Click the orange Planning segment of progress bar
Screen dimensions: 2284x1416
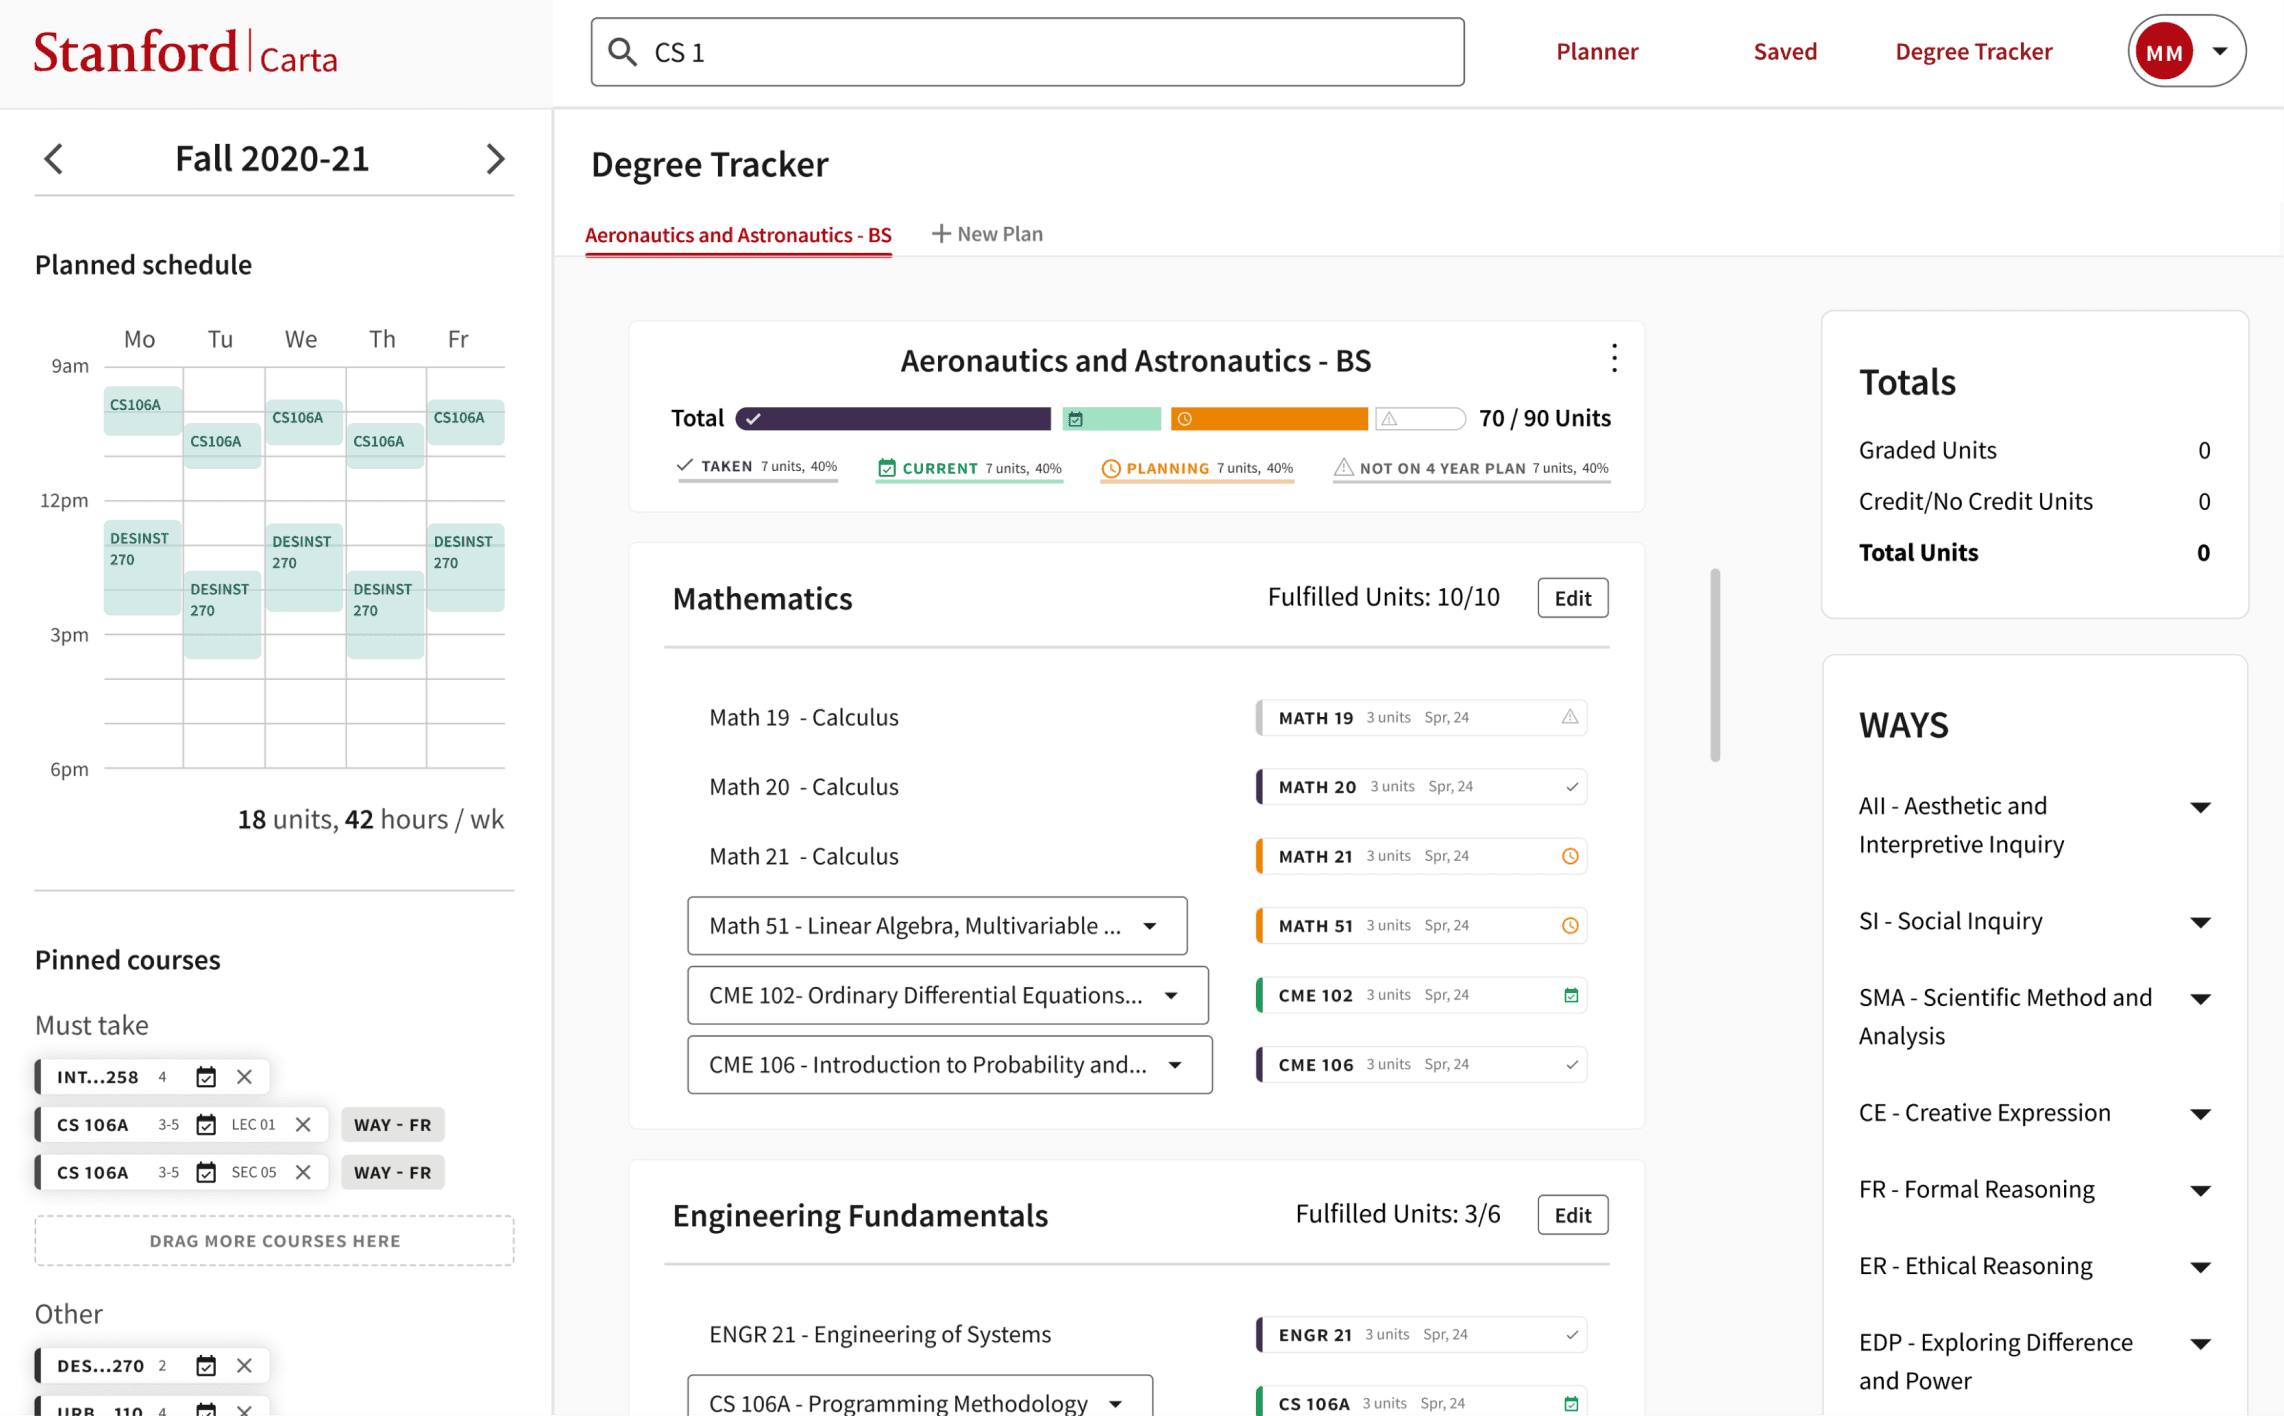[x=1268, y=419]
